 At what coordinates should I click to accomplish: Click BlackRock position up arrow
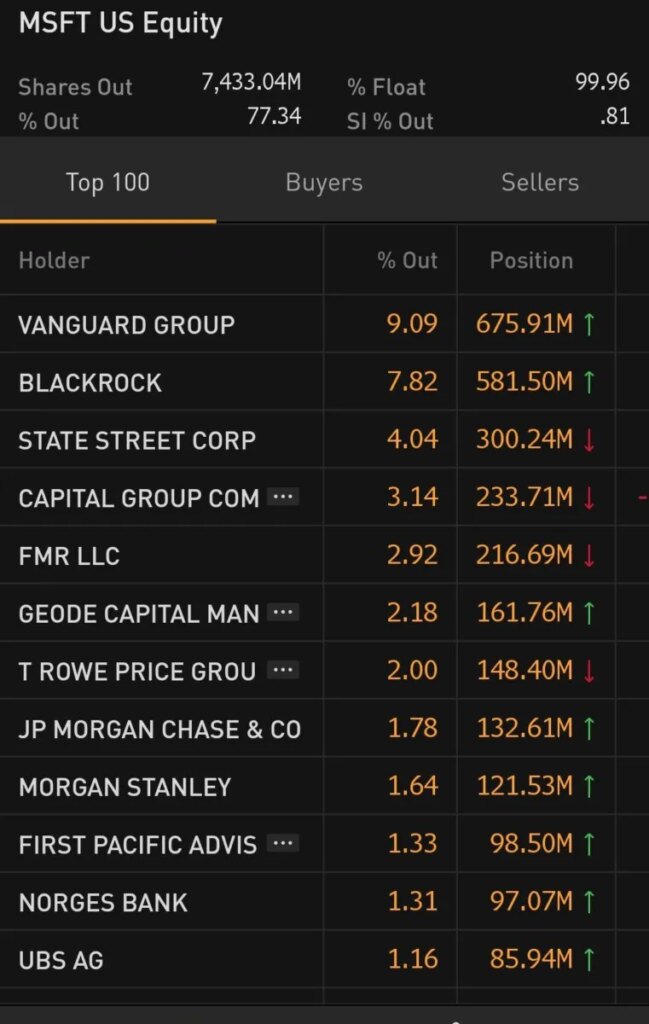pos(589,383)
